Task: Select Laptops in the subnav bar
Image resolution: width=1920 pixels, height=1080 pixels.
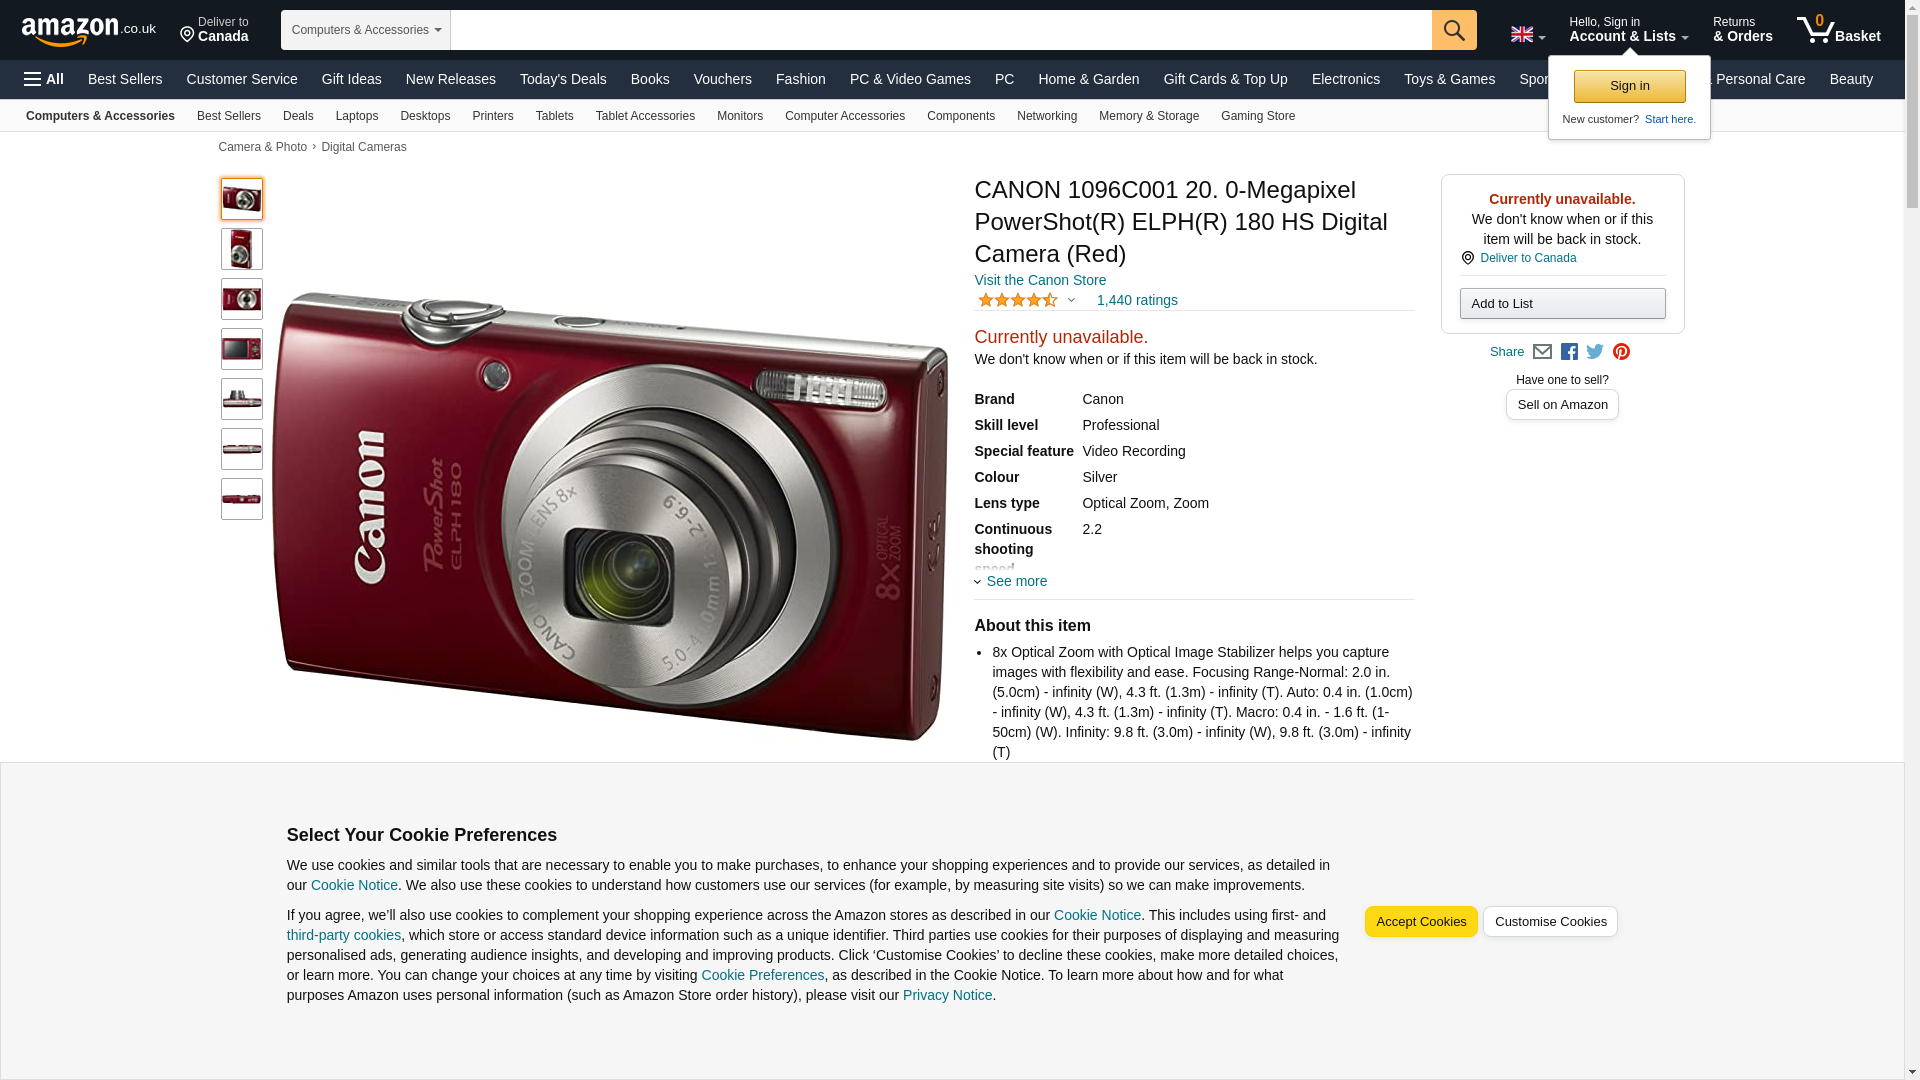Action: click(357, 116)
